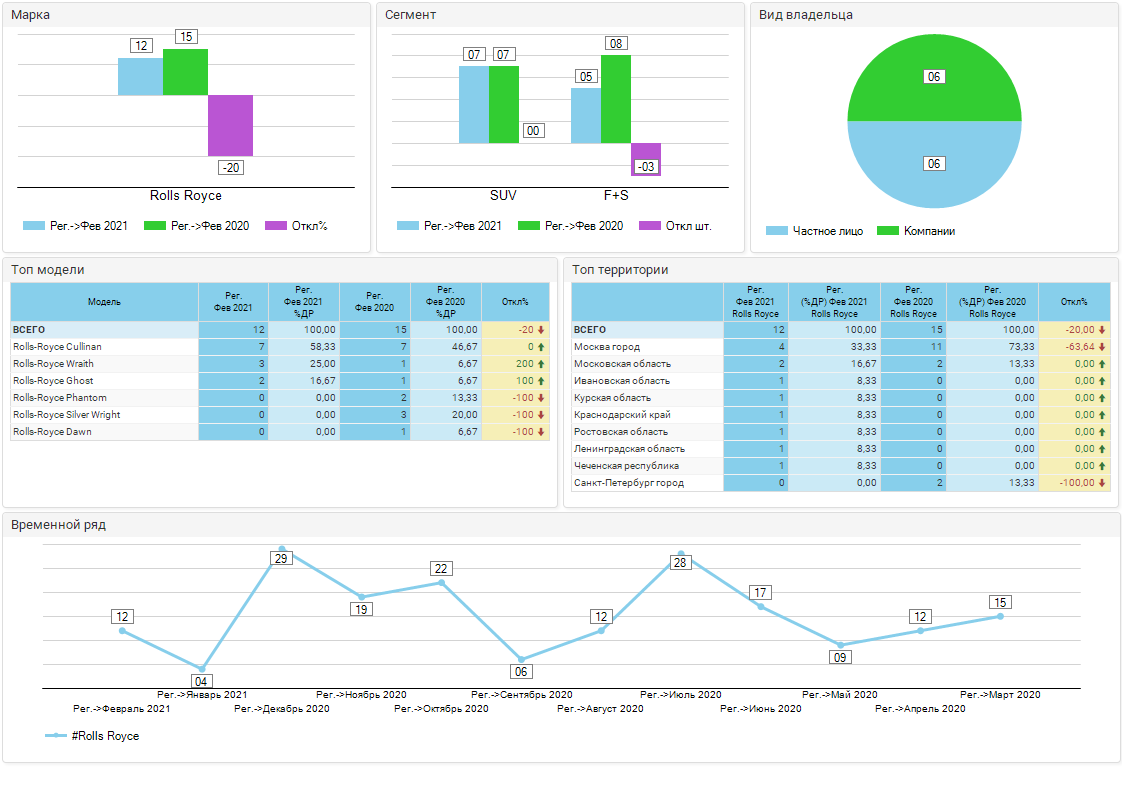Click the data point labeled 29 on the line chart

(281, 565)
